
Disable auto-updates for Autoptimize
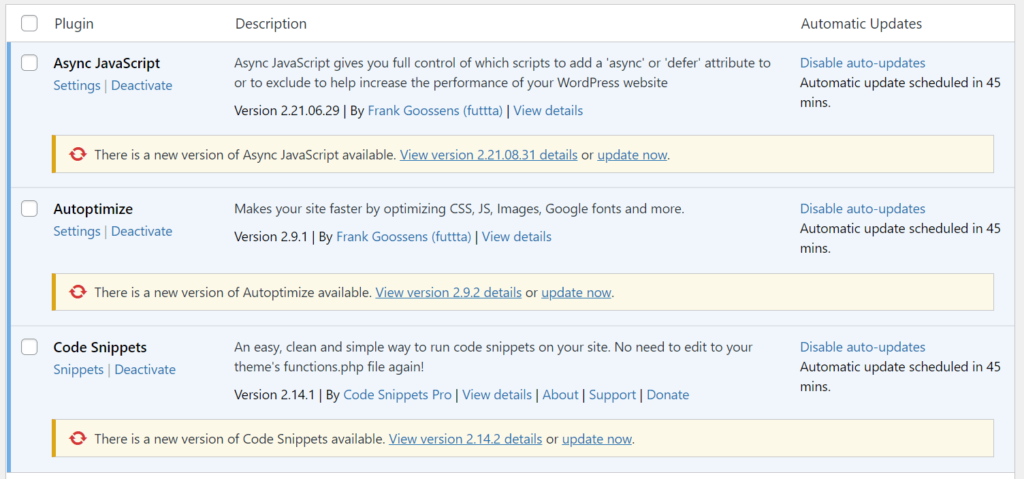862,209
